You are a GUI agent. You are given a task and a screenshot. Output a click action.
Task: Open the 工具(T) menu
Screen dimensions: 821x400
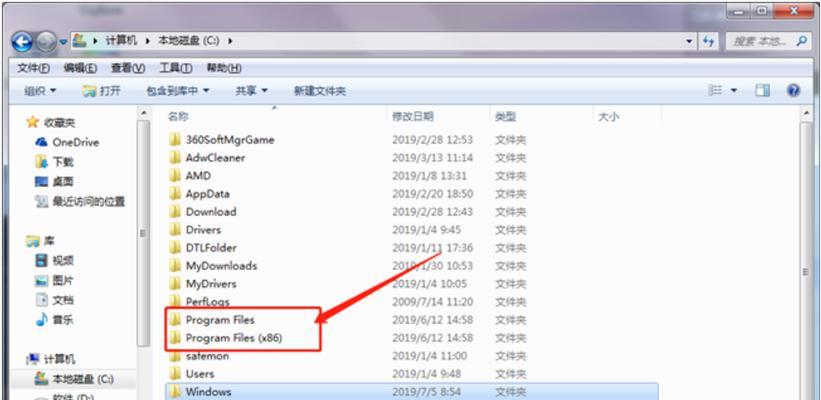pos(175,68)
